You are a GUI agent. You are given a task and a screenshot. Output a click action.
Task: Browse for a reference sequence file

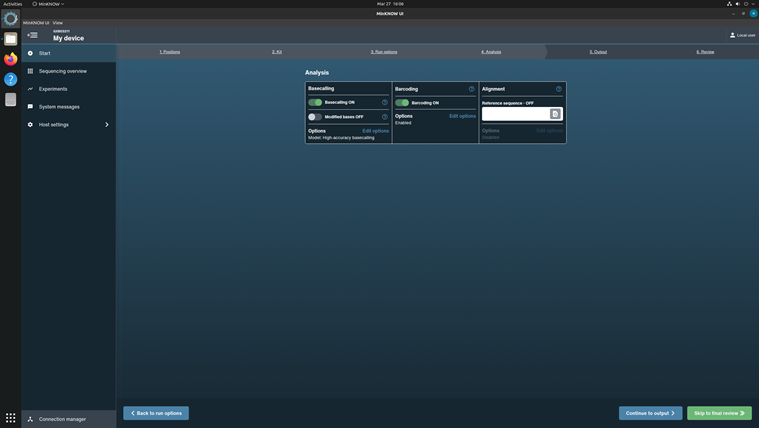tap(555, 114)
